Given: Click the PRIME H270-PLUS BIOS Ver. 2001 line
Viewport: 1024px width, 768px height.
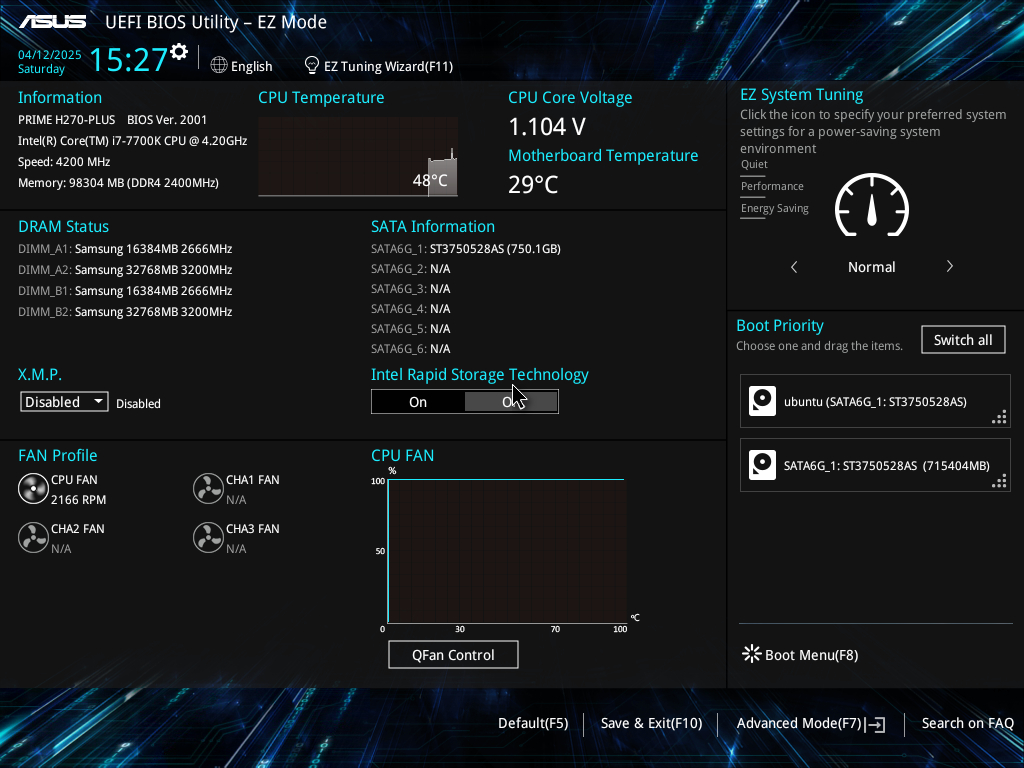Looking at the screenshot, I should [x=112, y=120].
